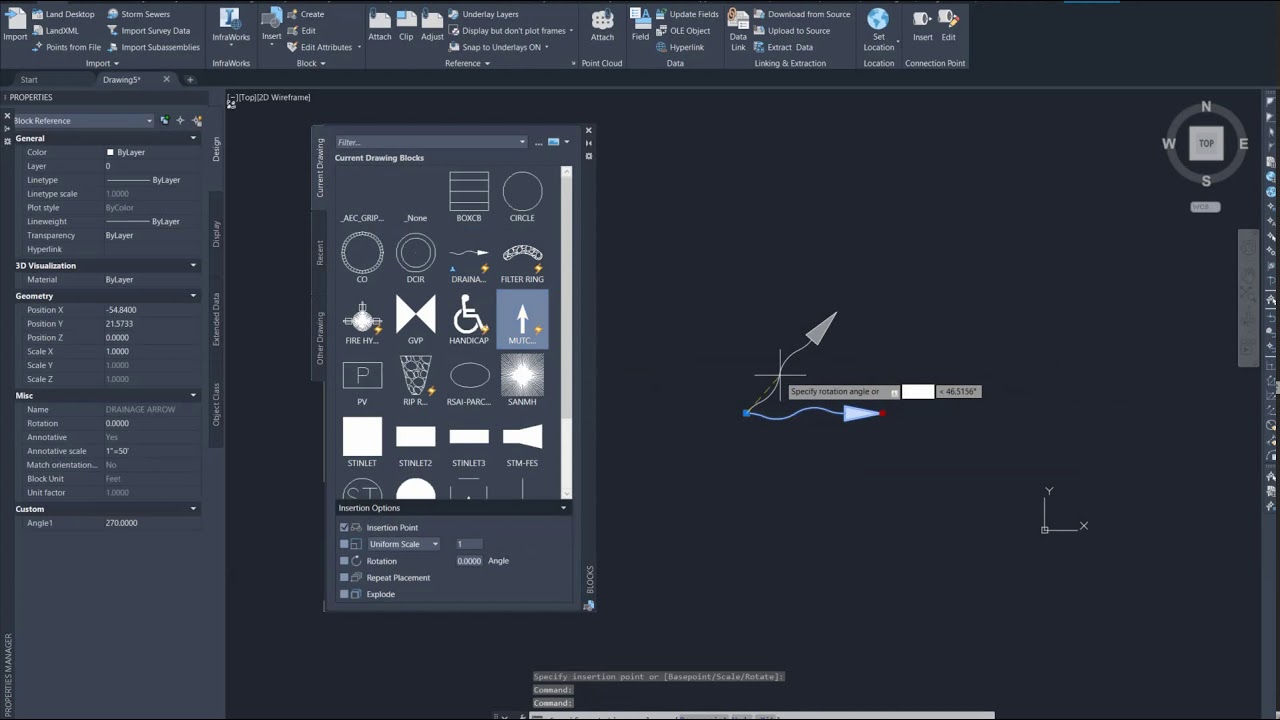Click the WCS dropdown under ViewCube
Screen dimensions: 1280x720
1205,207
